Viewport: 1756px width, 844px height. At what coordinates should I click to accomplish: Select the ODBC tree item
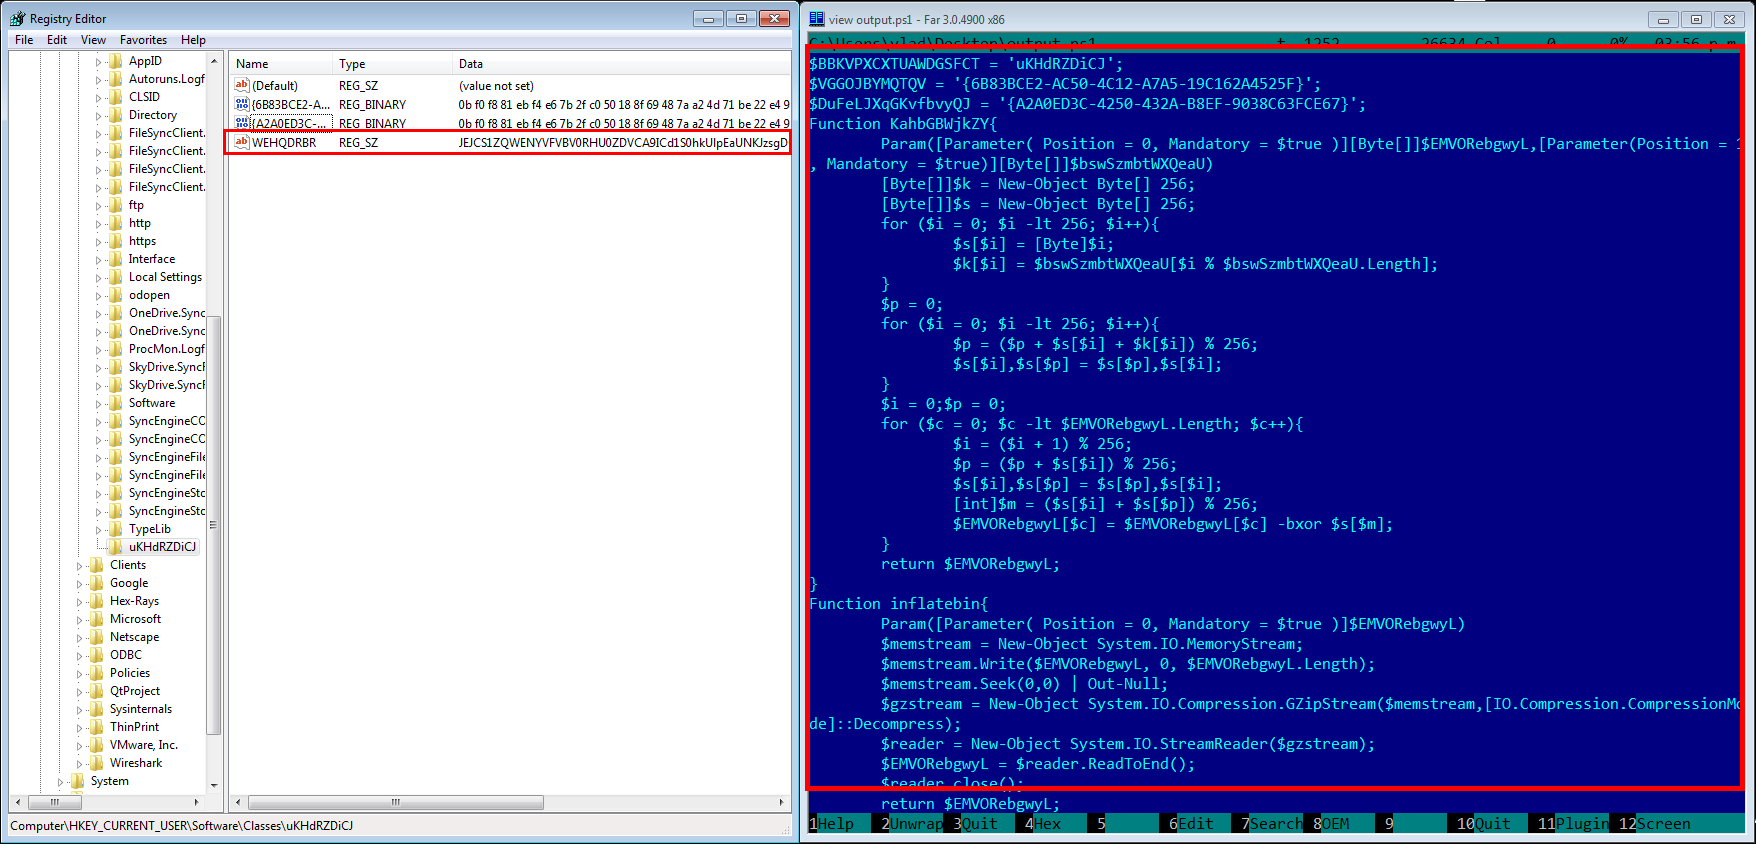pyautogui.click(x=126, y=655)
